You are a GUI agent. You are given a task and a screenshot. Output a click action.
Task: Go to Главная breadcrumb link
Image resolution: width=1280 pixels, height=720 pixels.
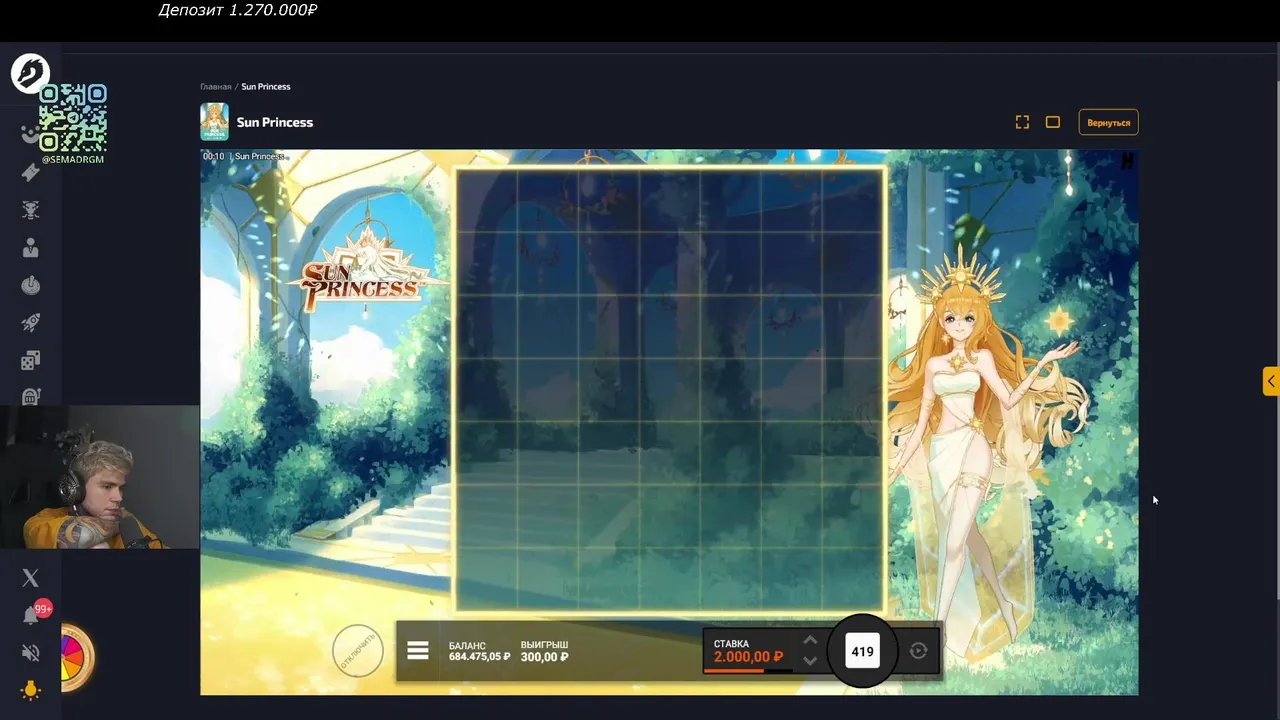(x=215, y=87)
